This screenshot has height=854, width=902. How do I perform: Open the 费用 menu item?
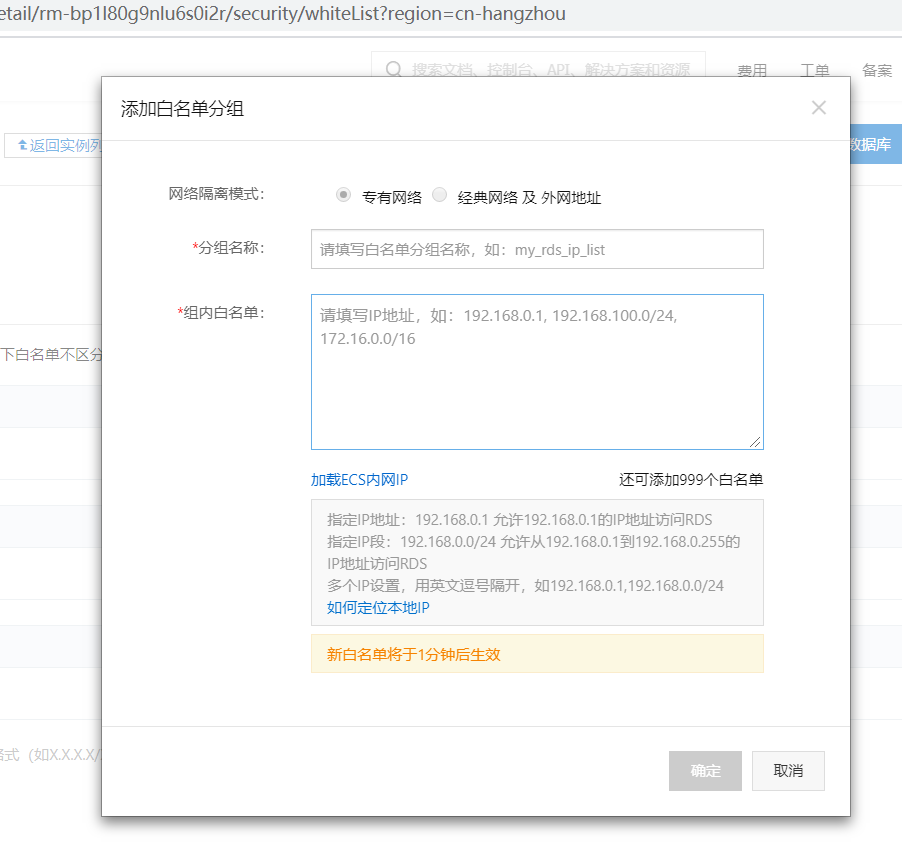[x=752, y=70]
